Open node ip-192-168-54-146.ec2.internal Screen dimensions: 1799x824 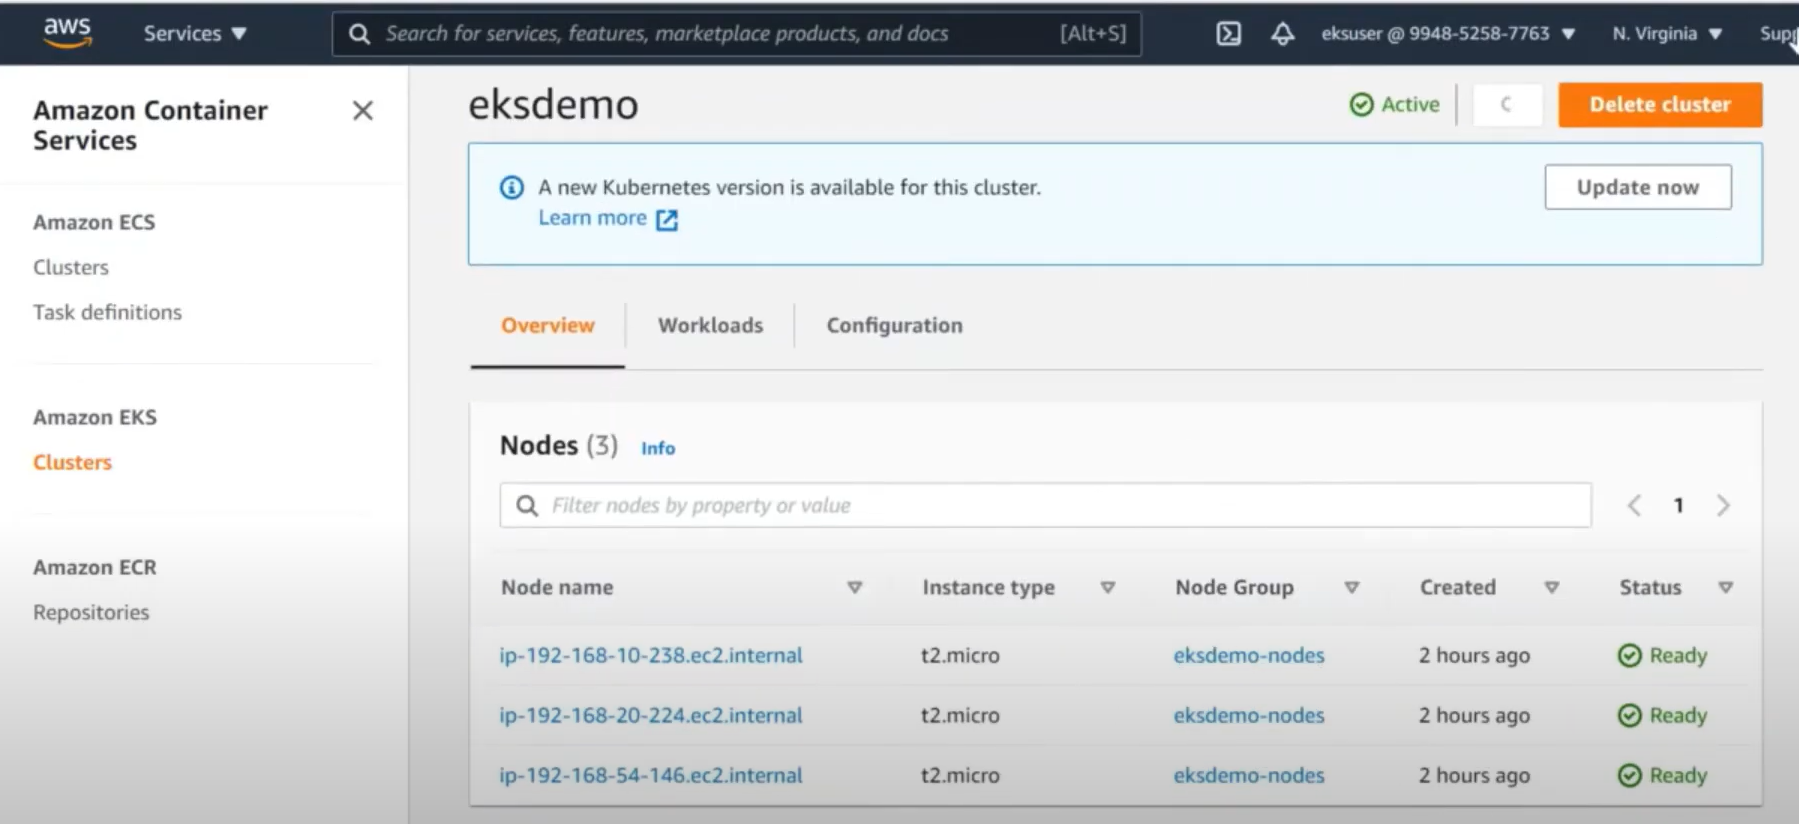tap(651, 775)
